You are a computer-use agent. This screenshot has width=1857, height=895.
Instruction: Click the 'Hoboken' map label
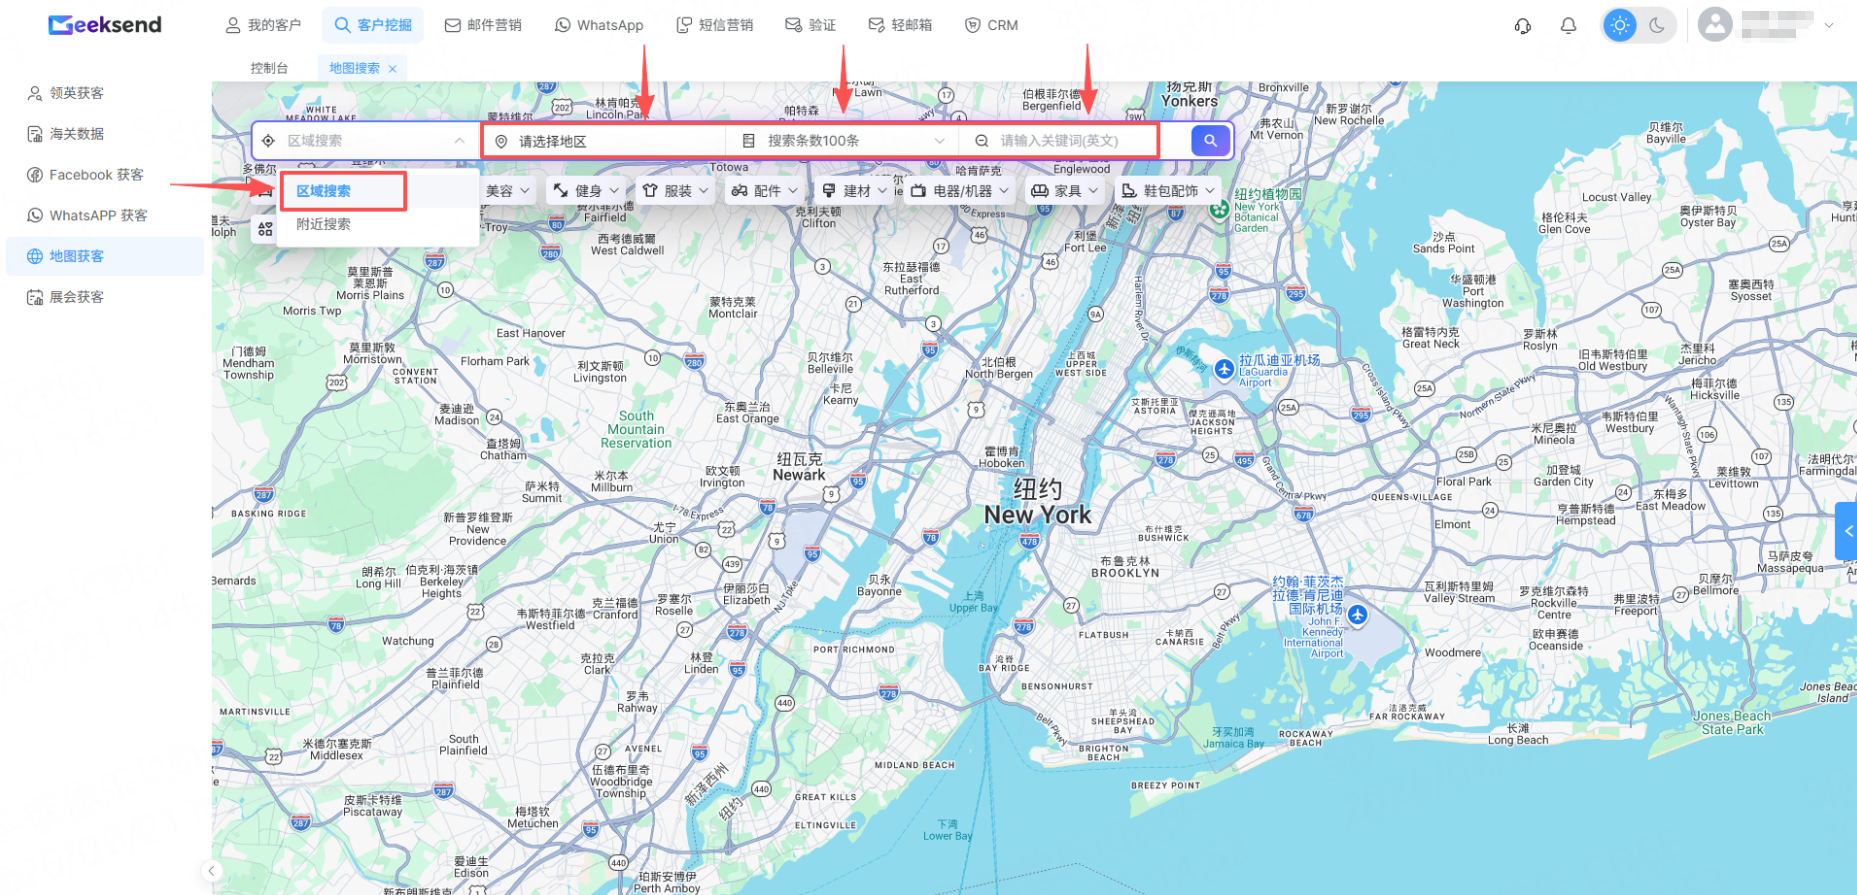[x=1001, y=463]
